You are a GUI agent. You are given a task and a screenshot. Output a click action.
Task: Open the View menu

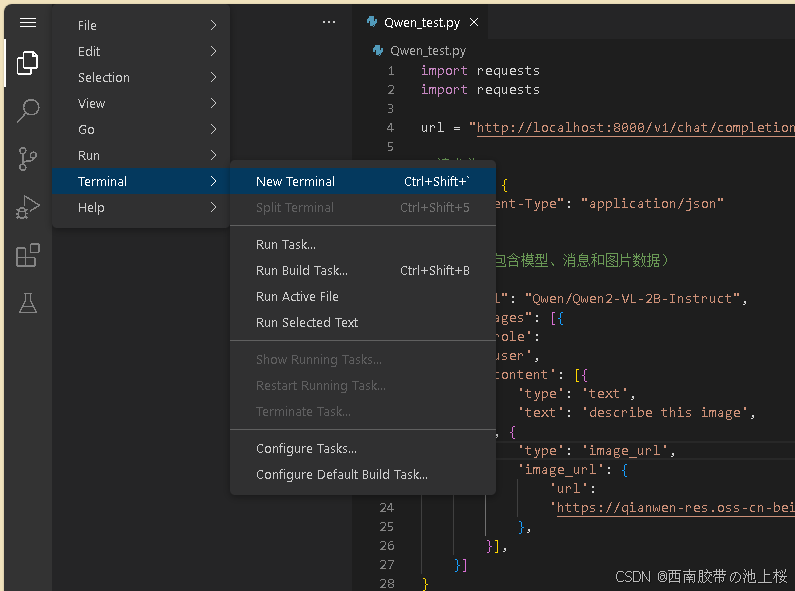141,103
